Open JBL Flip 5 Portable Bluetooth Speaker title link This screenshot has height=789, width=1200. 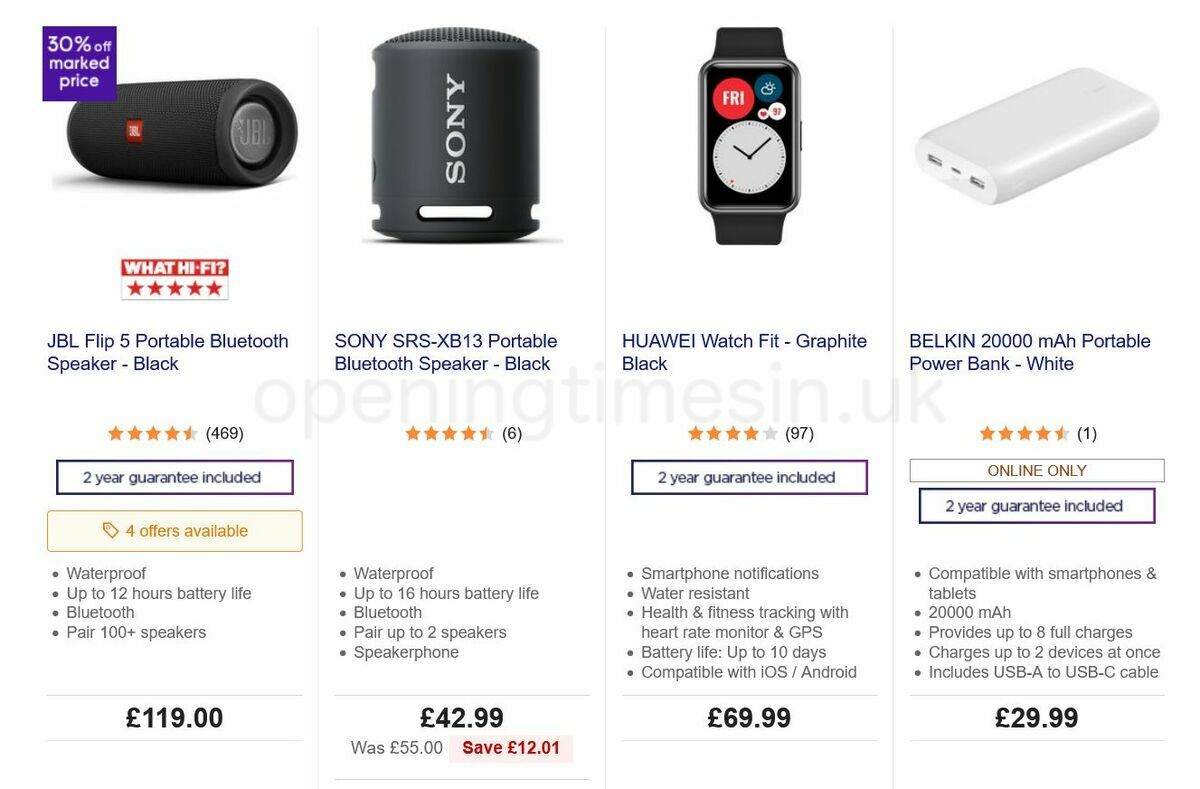tap(168, 352)
